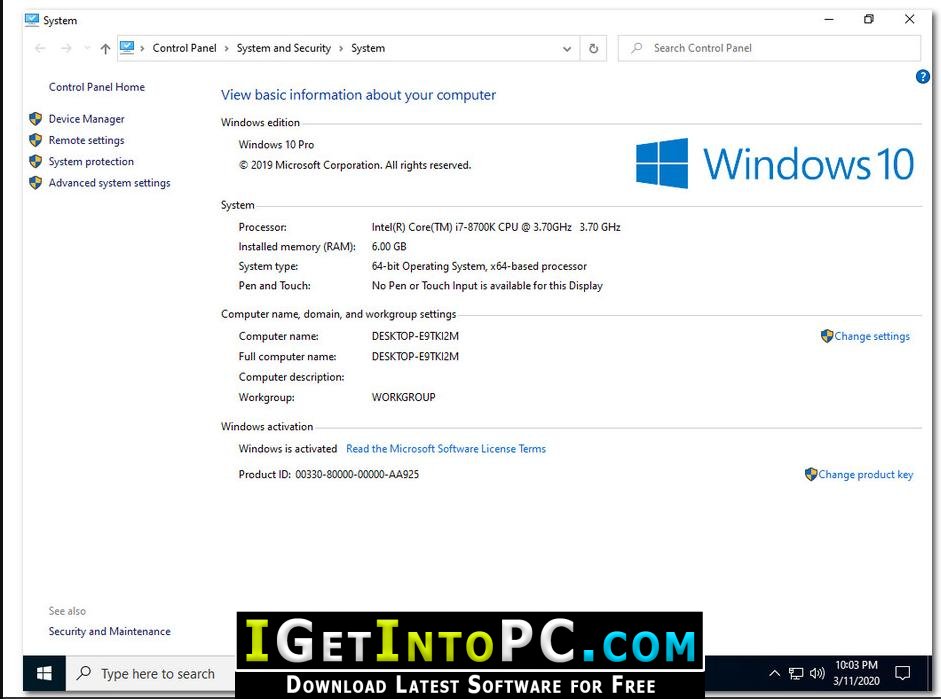
Task: Navigate to System and Security breadcrumb
Action: [x=283, y=48]
